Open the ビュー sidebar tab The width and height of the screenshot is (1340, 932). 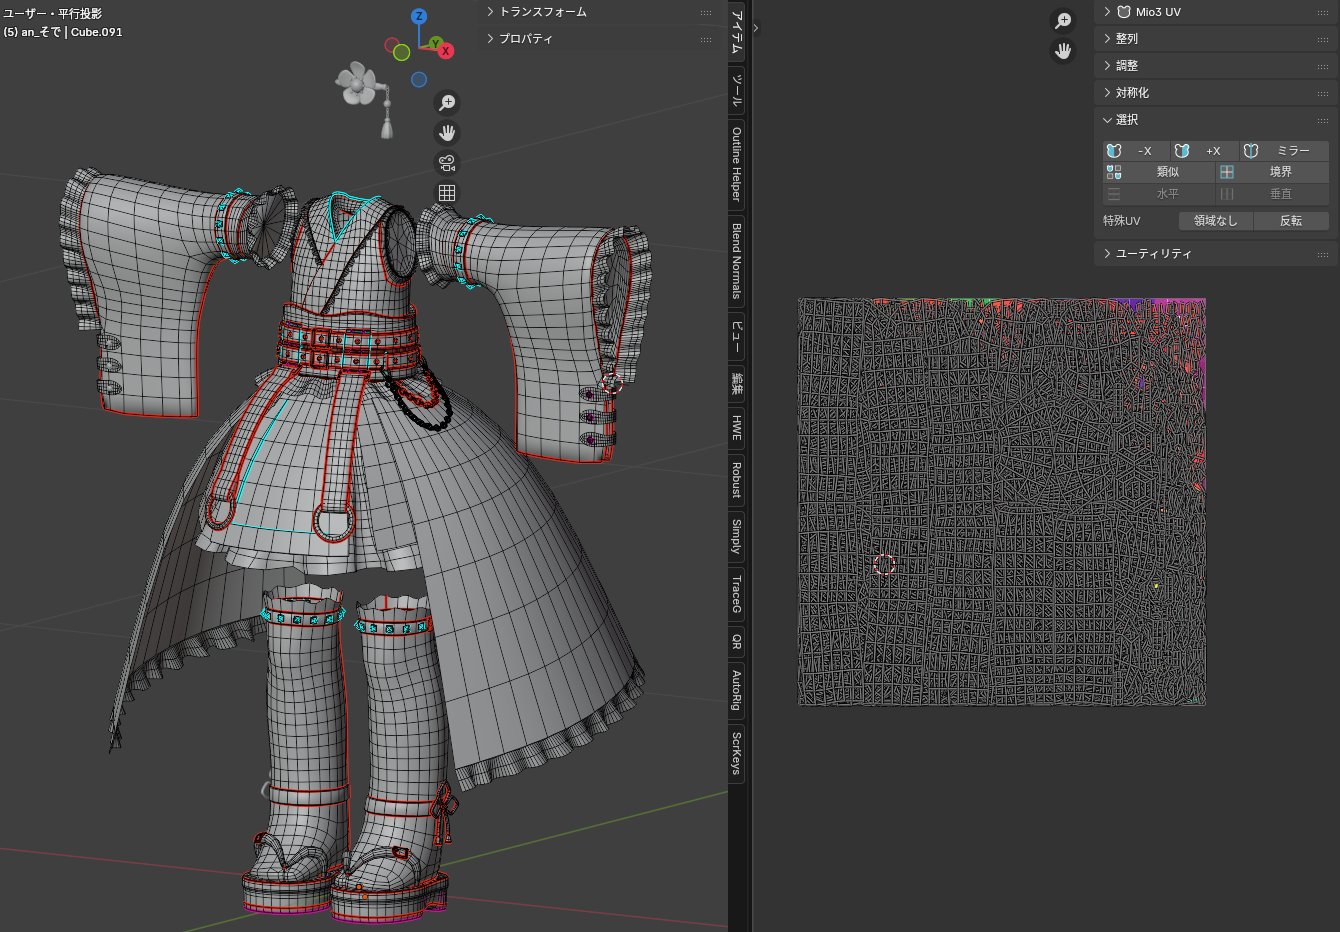coord(737,335)
